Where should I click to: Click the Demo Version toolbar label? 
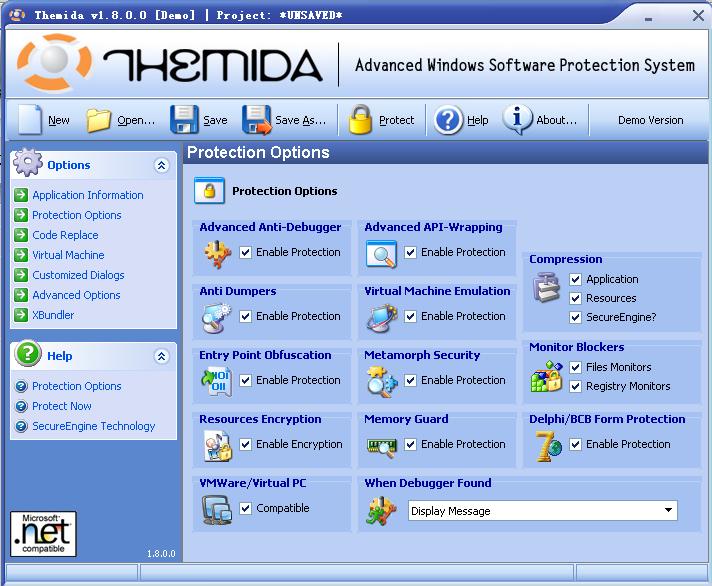point(650,120)
